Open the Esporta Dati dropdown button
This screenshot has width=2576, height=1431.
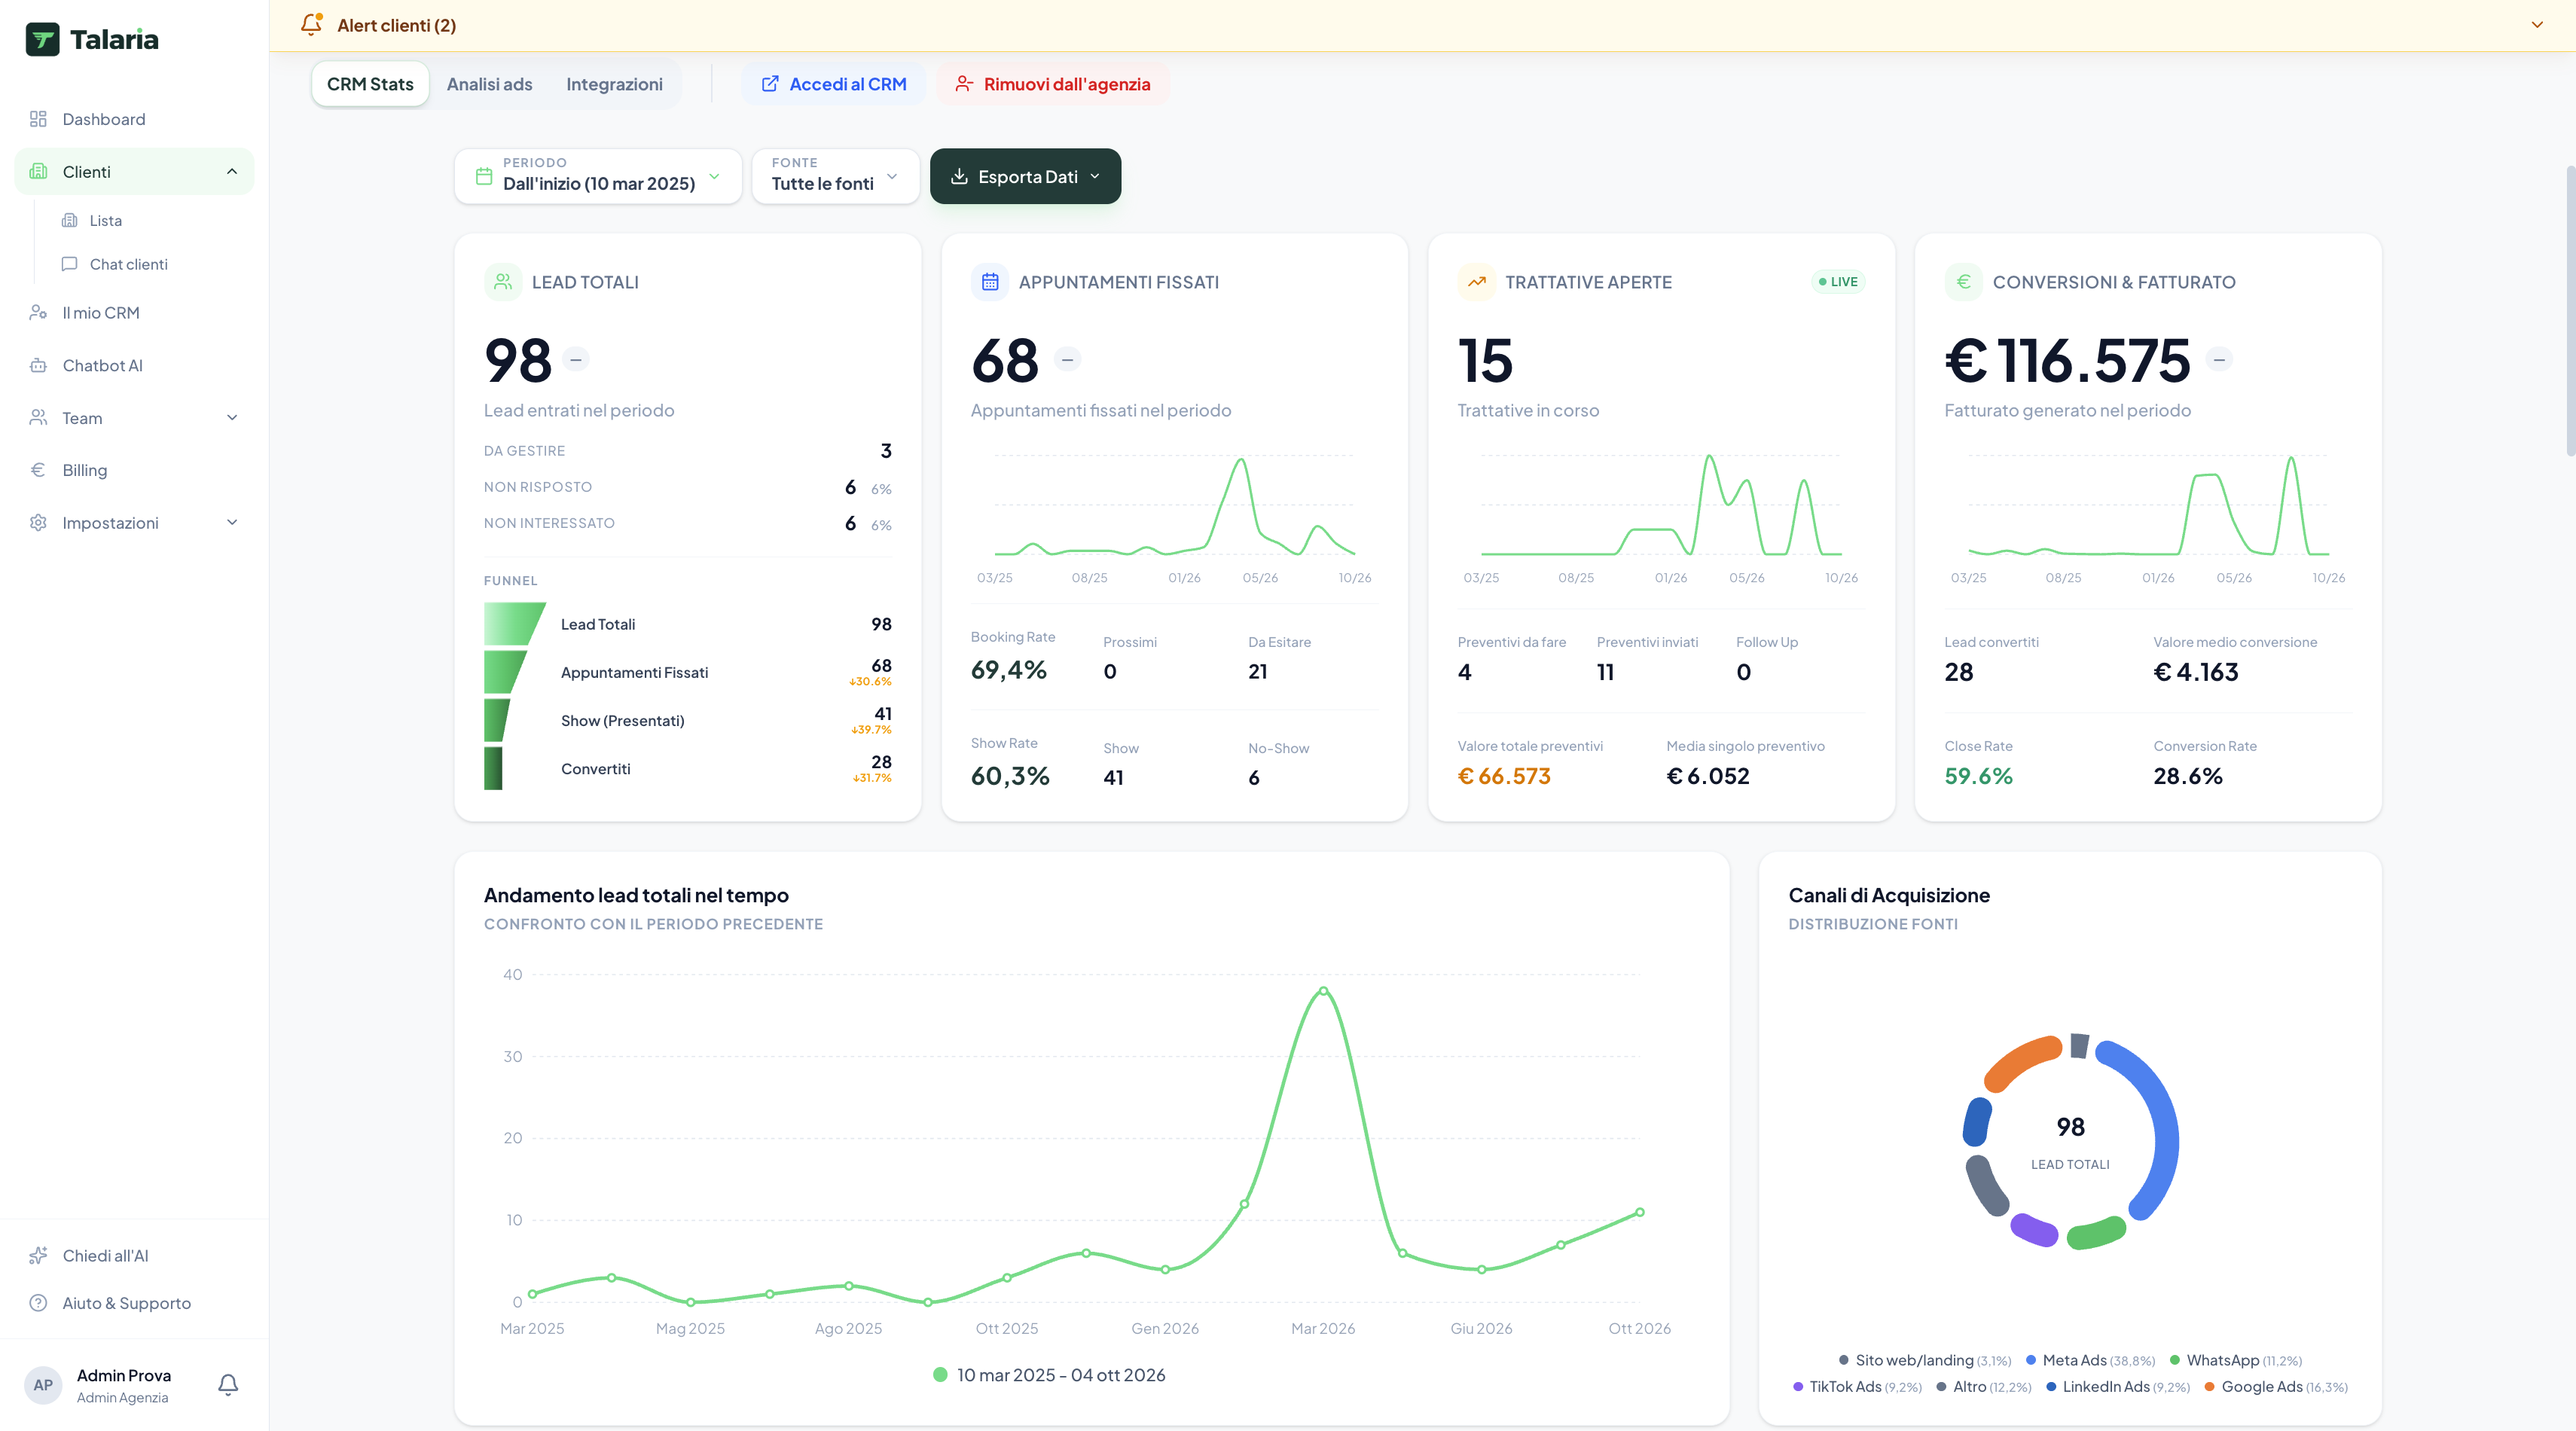(x=1025, y=176)
